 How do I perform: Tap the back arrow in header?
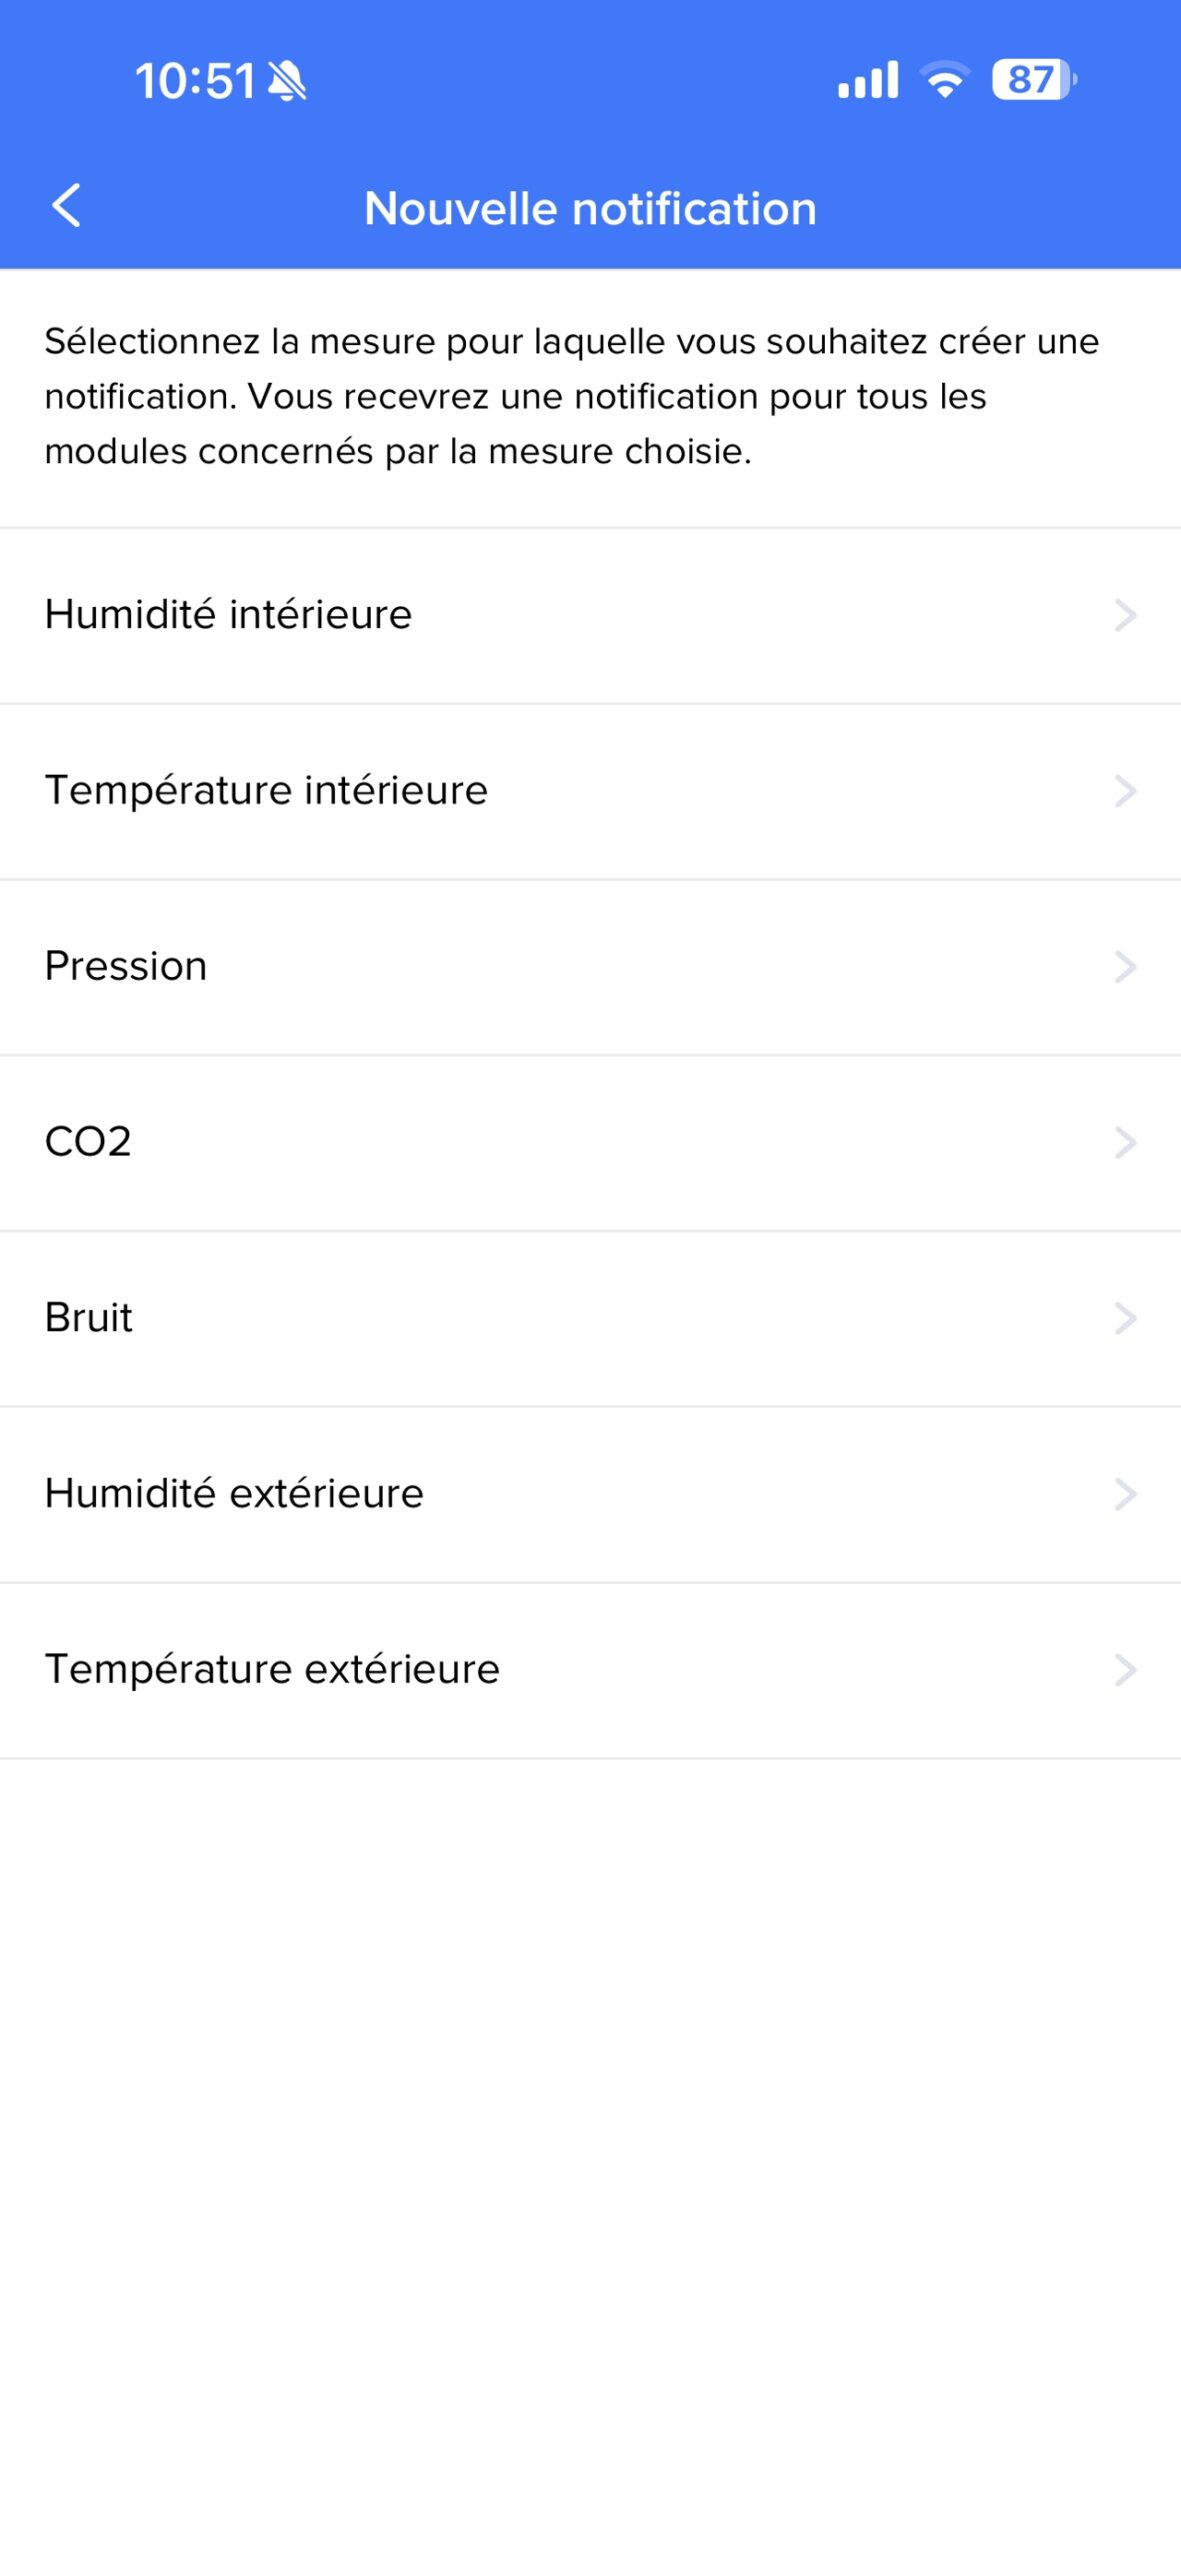point(67,207)
